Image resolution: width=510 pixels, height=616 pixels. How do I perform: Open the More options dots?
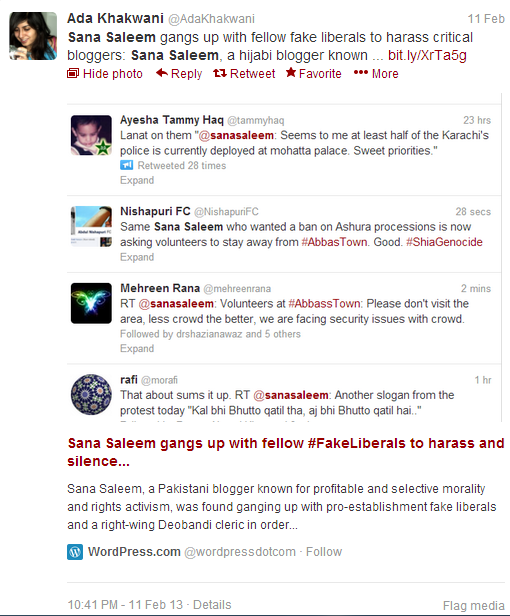pyautogui.click(x=361, y=72)
